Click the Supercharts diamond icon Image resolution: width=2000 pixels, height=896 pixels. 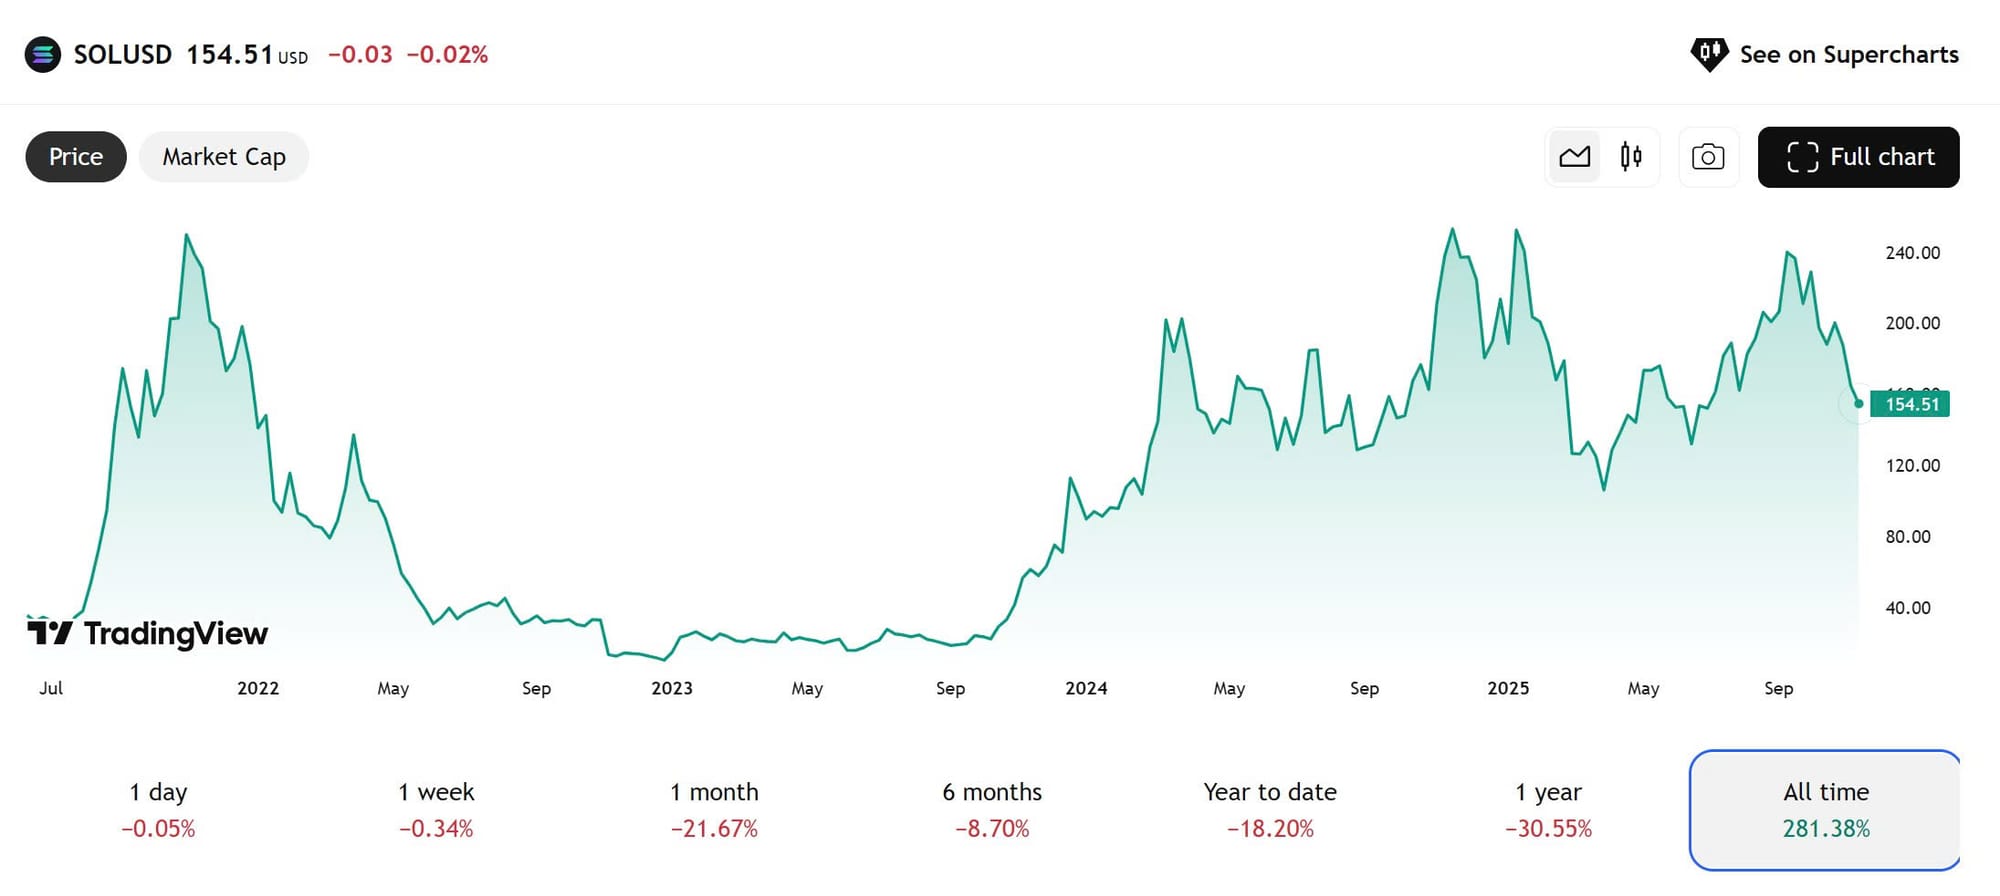click(1710, 54)
